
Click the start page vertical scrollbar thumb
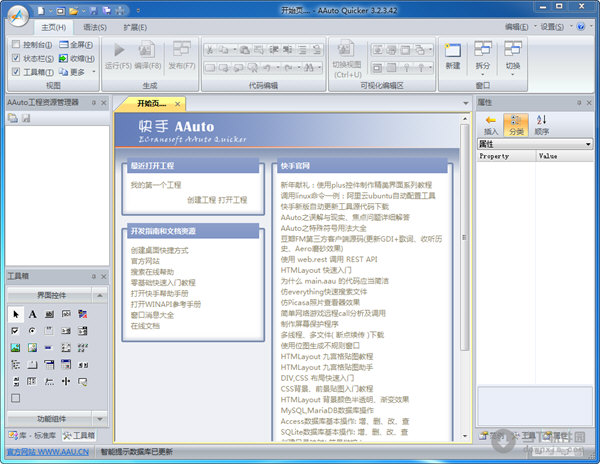tap(465, 237)
